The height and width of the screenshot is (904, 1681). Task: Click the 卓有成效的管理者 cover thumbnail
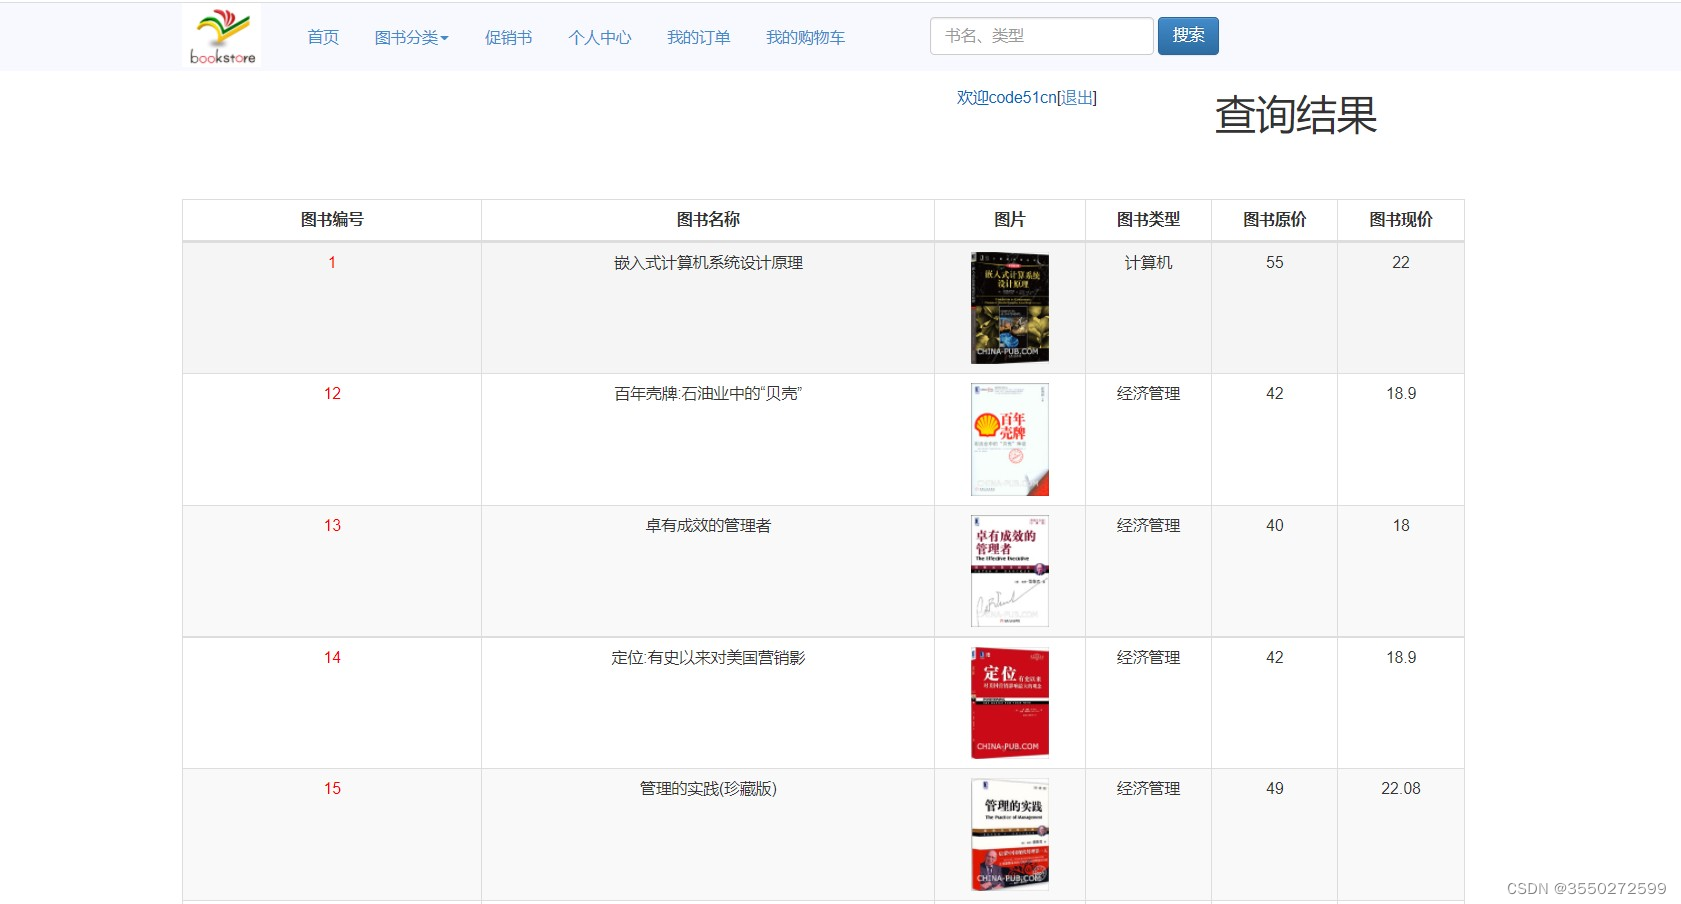tap(1009, 570)
